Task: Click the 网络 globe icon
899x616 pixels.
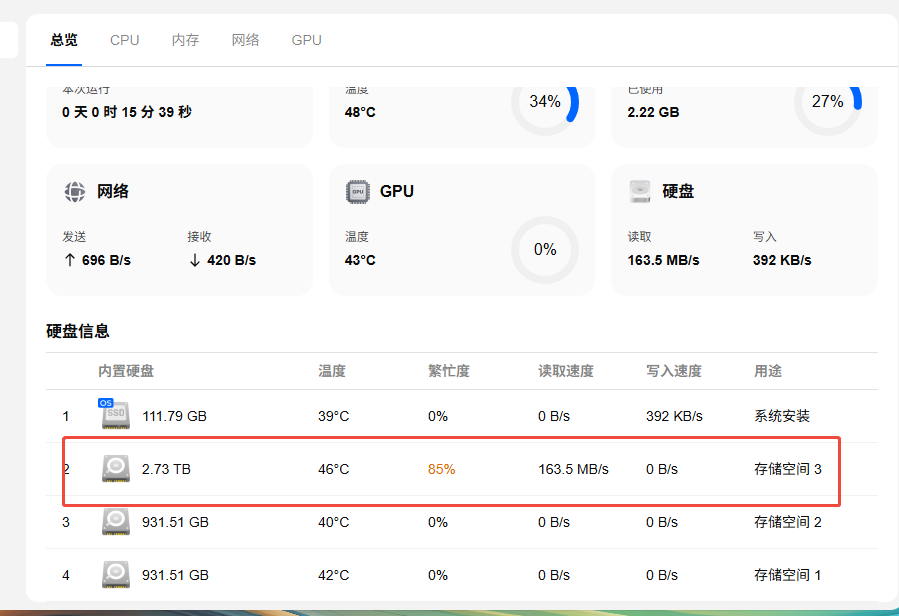Action: [75, 192]
